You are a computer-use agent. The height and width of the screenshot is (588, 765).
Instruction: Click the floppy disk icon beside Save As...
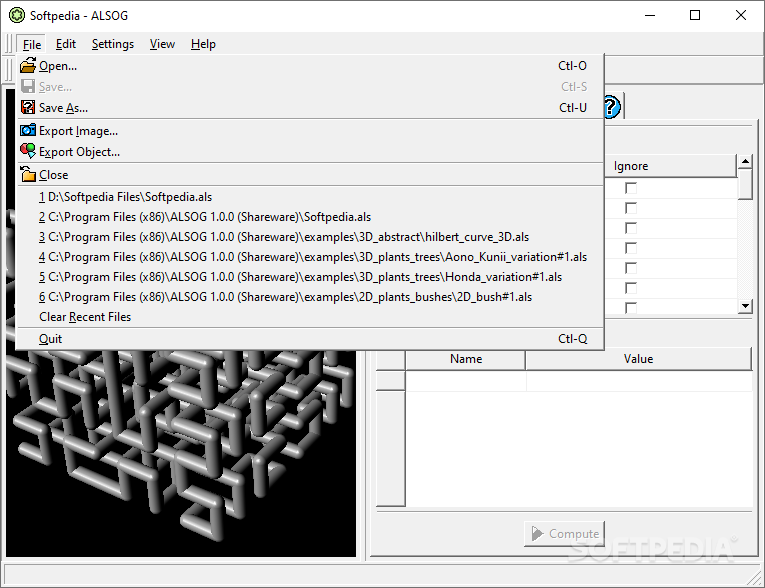point(28,107)
